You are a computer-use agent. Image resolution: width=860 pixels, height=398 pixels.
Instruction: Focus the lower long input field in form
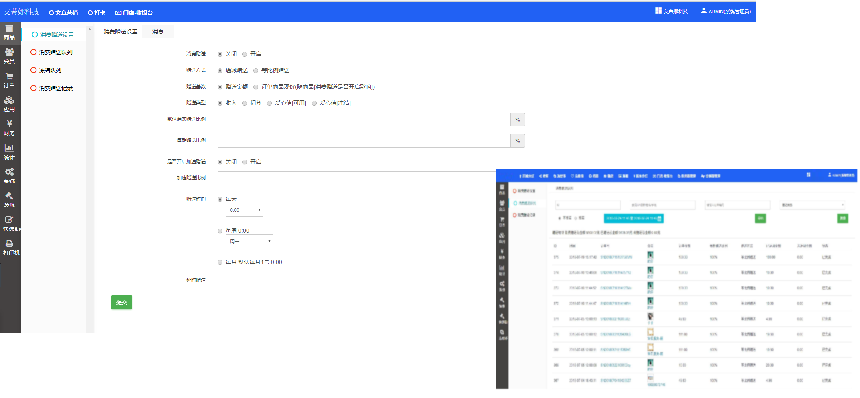364,141
